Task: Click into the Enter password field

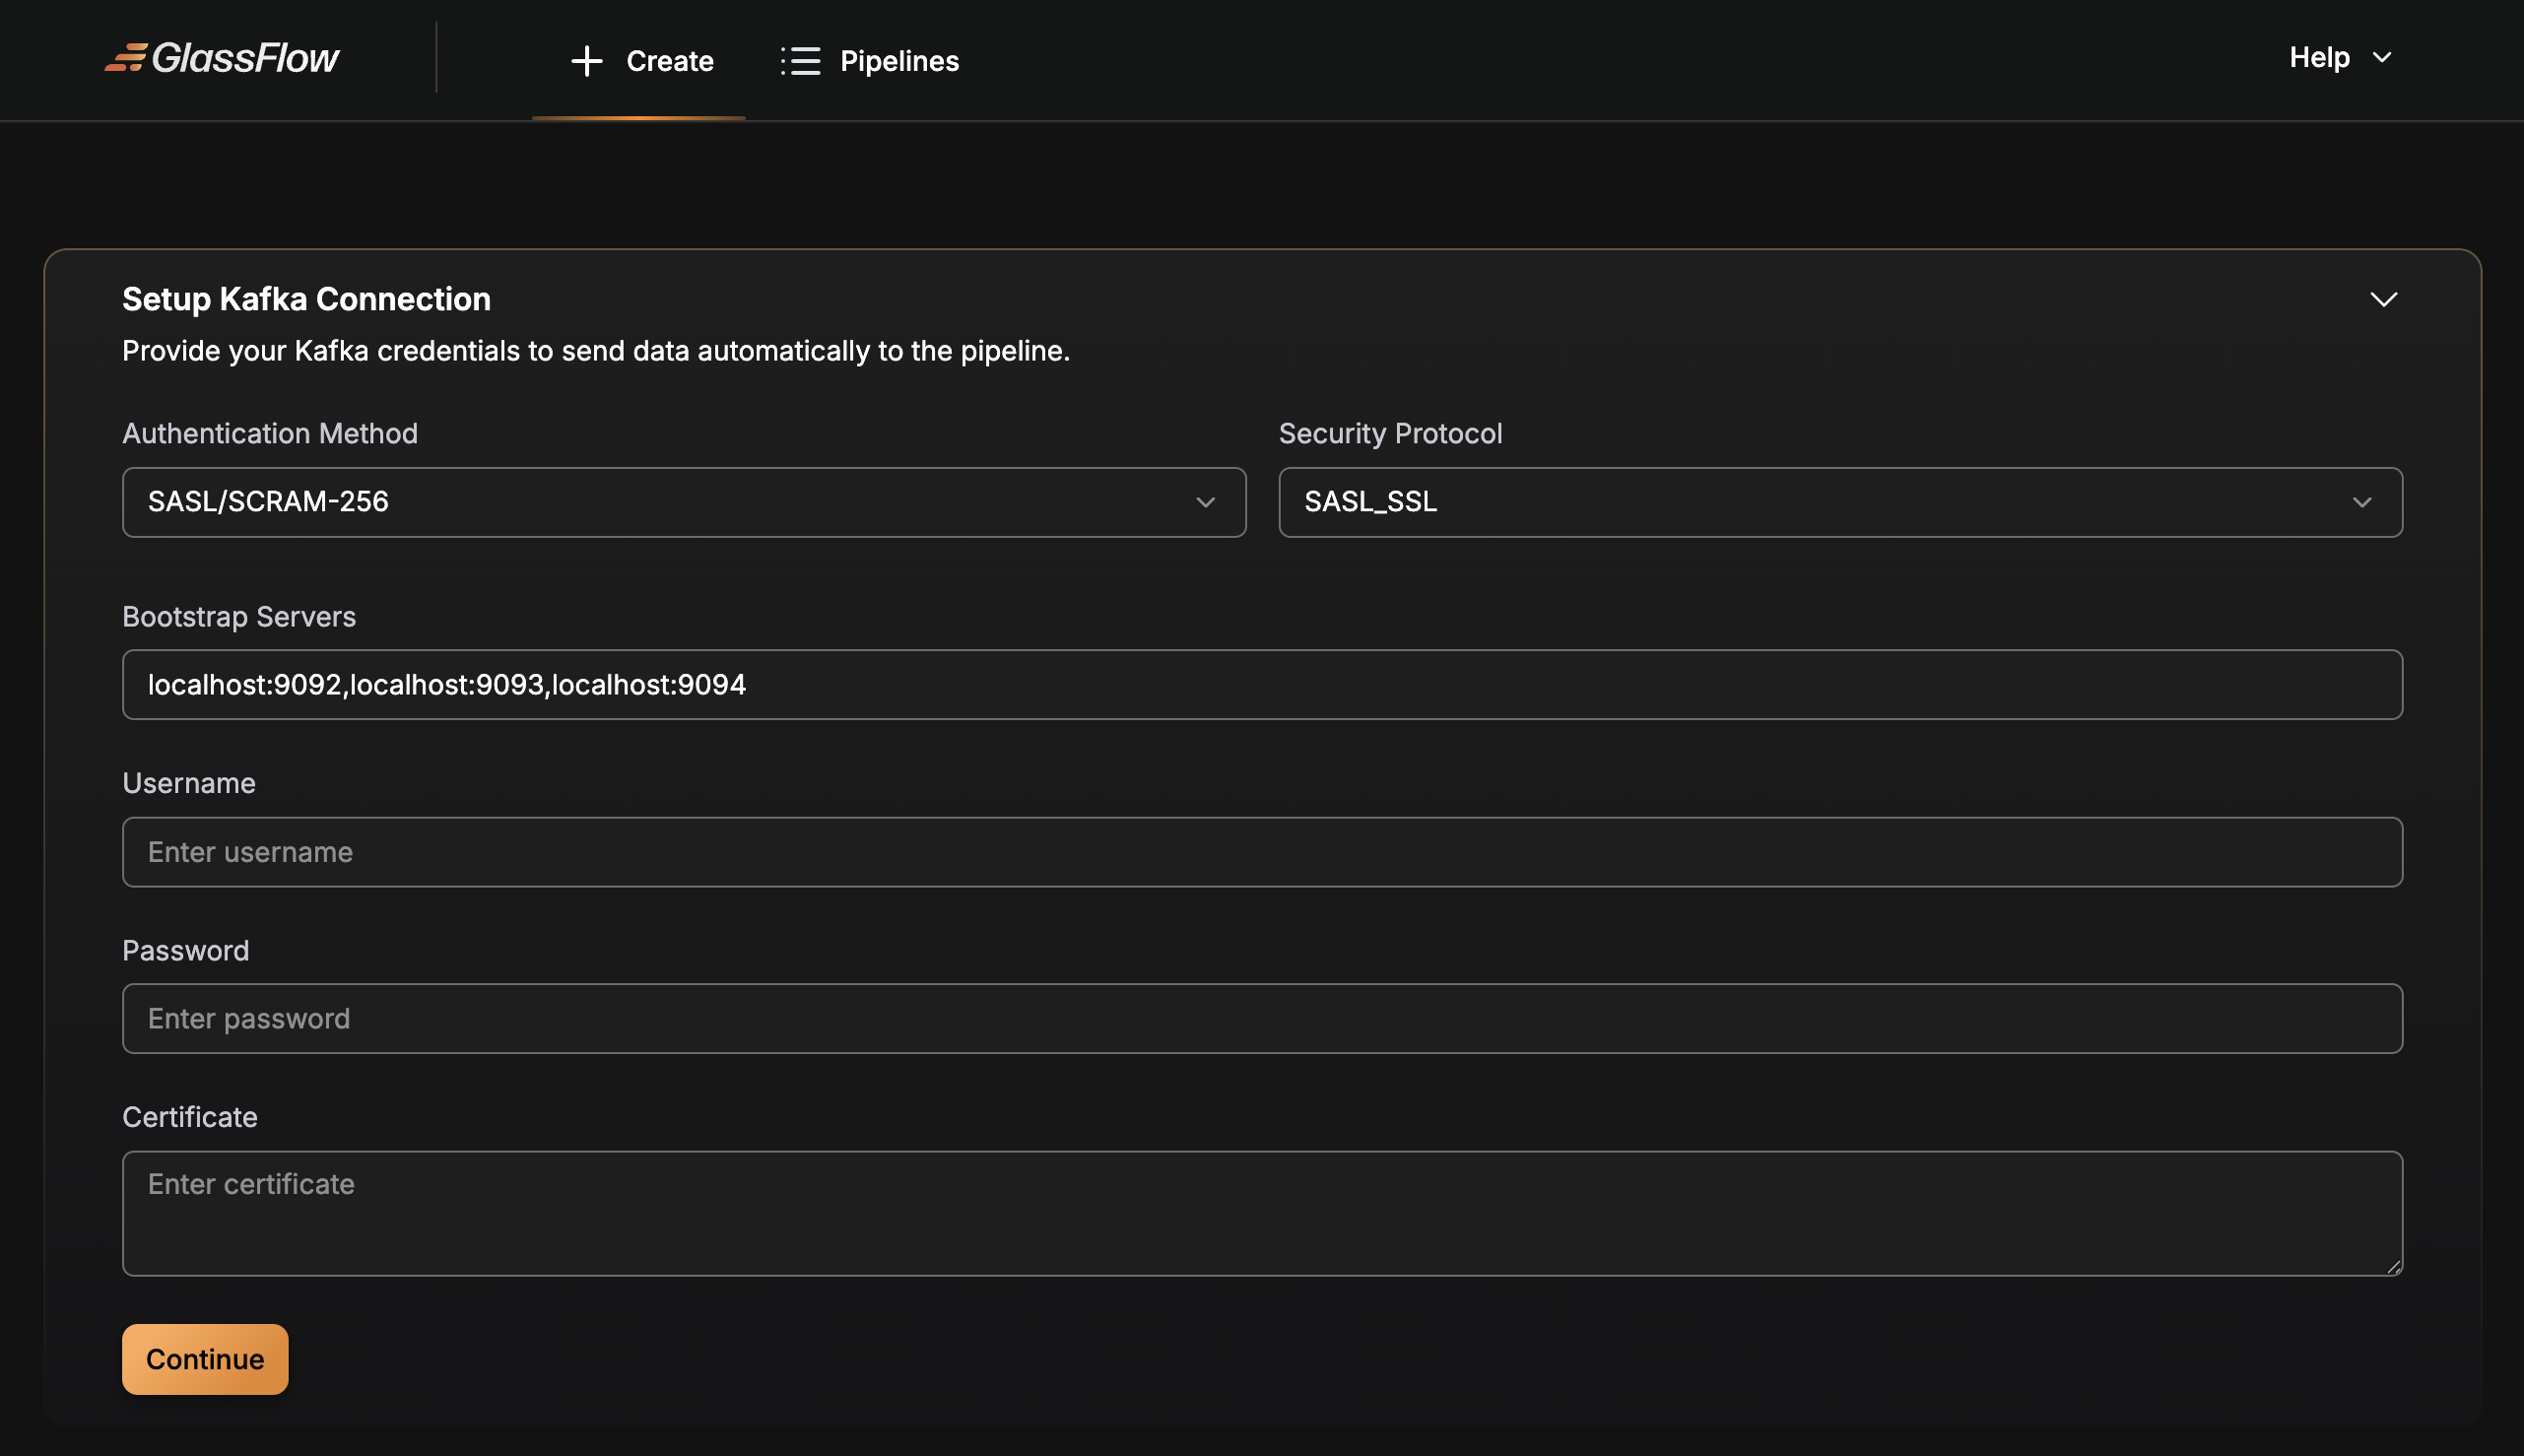Action: [1261, 1018]
